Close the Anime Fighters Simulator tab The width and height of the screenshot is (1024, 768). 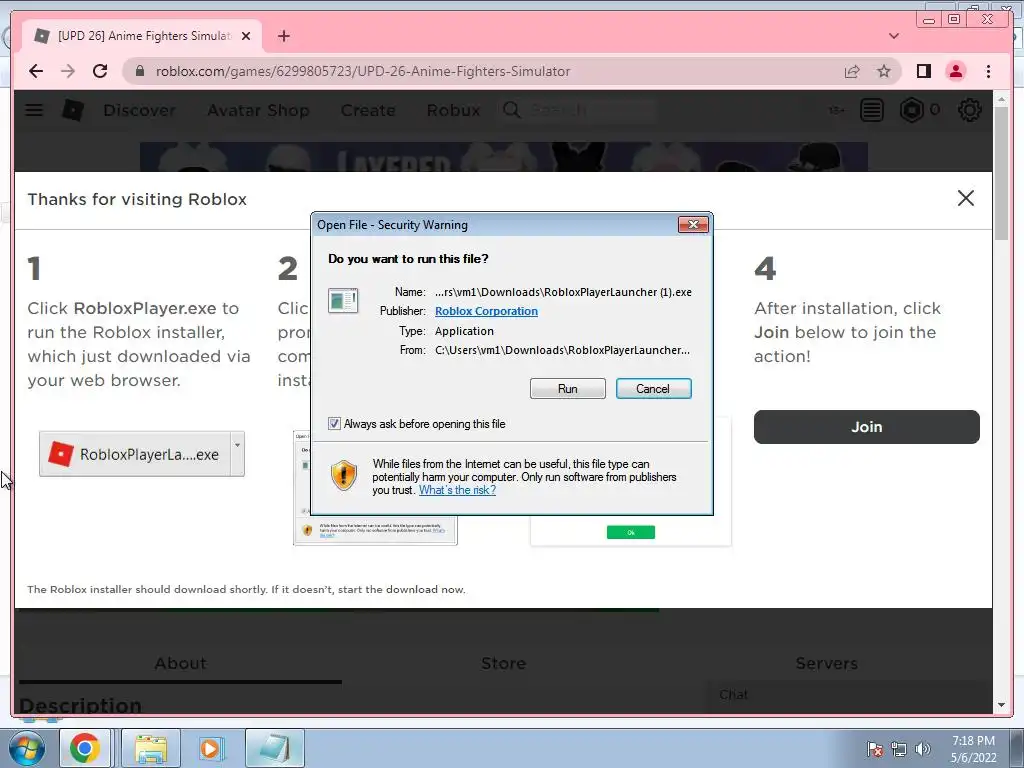pyautogui.click(x=246, y=36)
